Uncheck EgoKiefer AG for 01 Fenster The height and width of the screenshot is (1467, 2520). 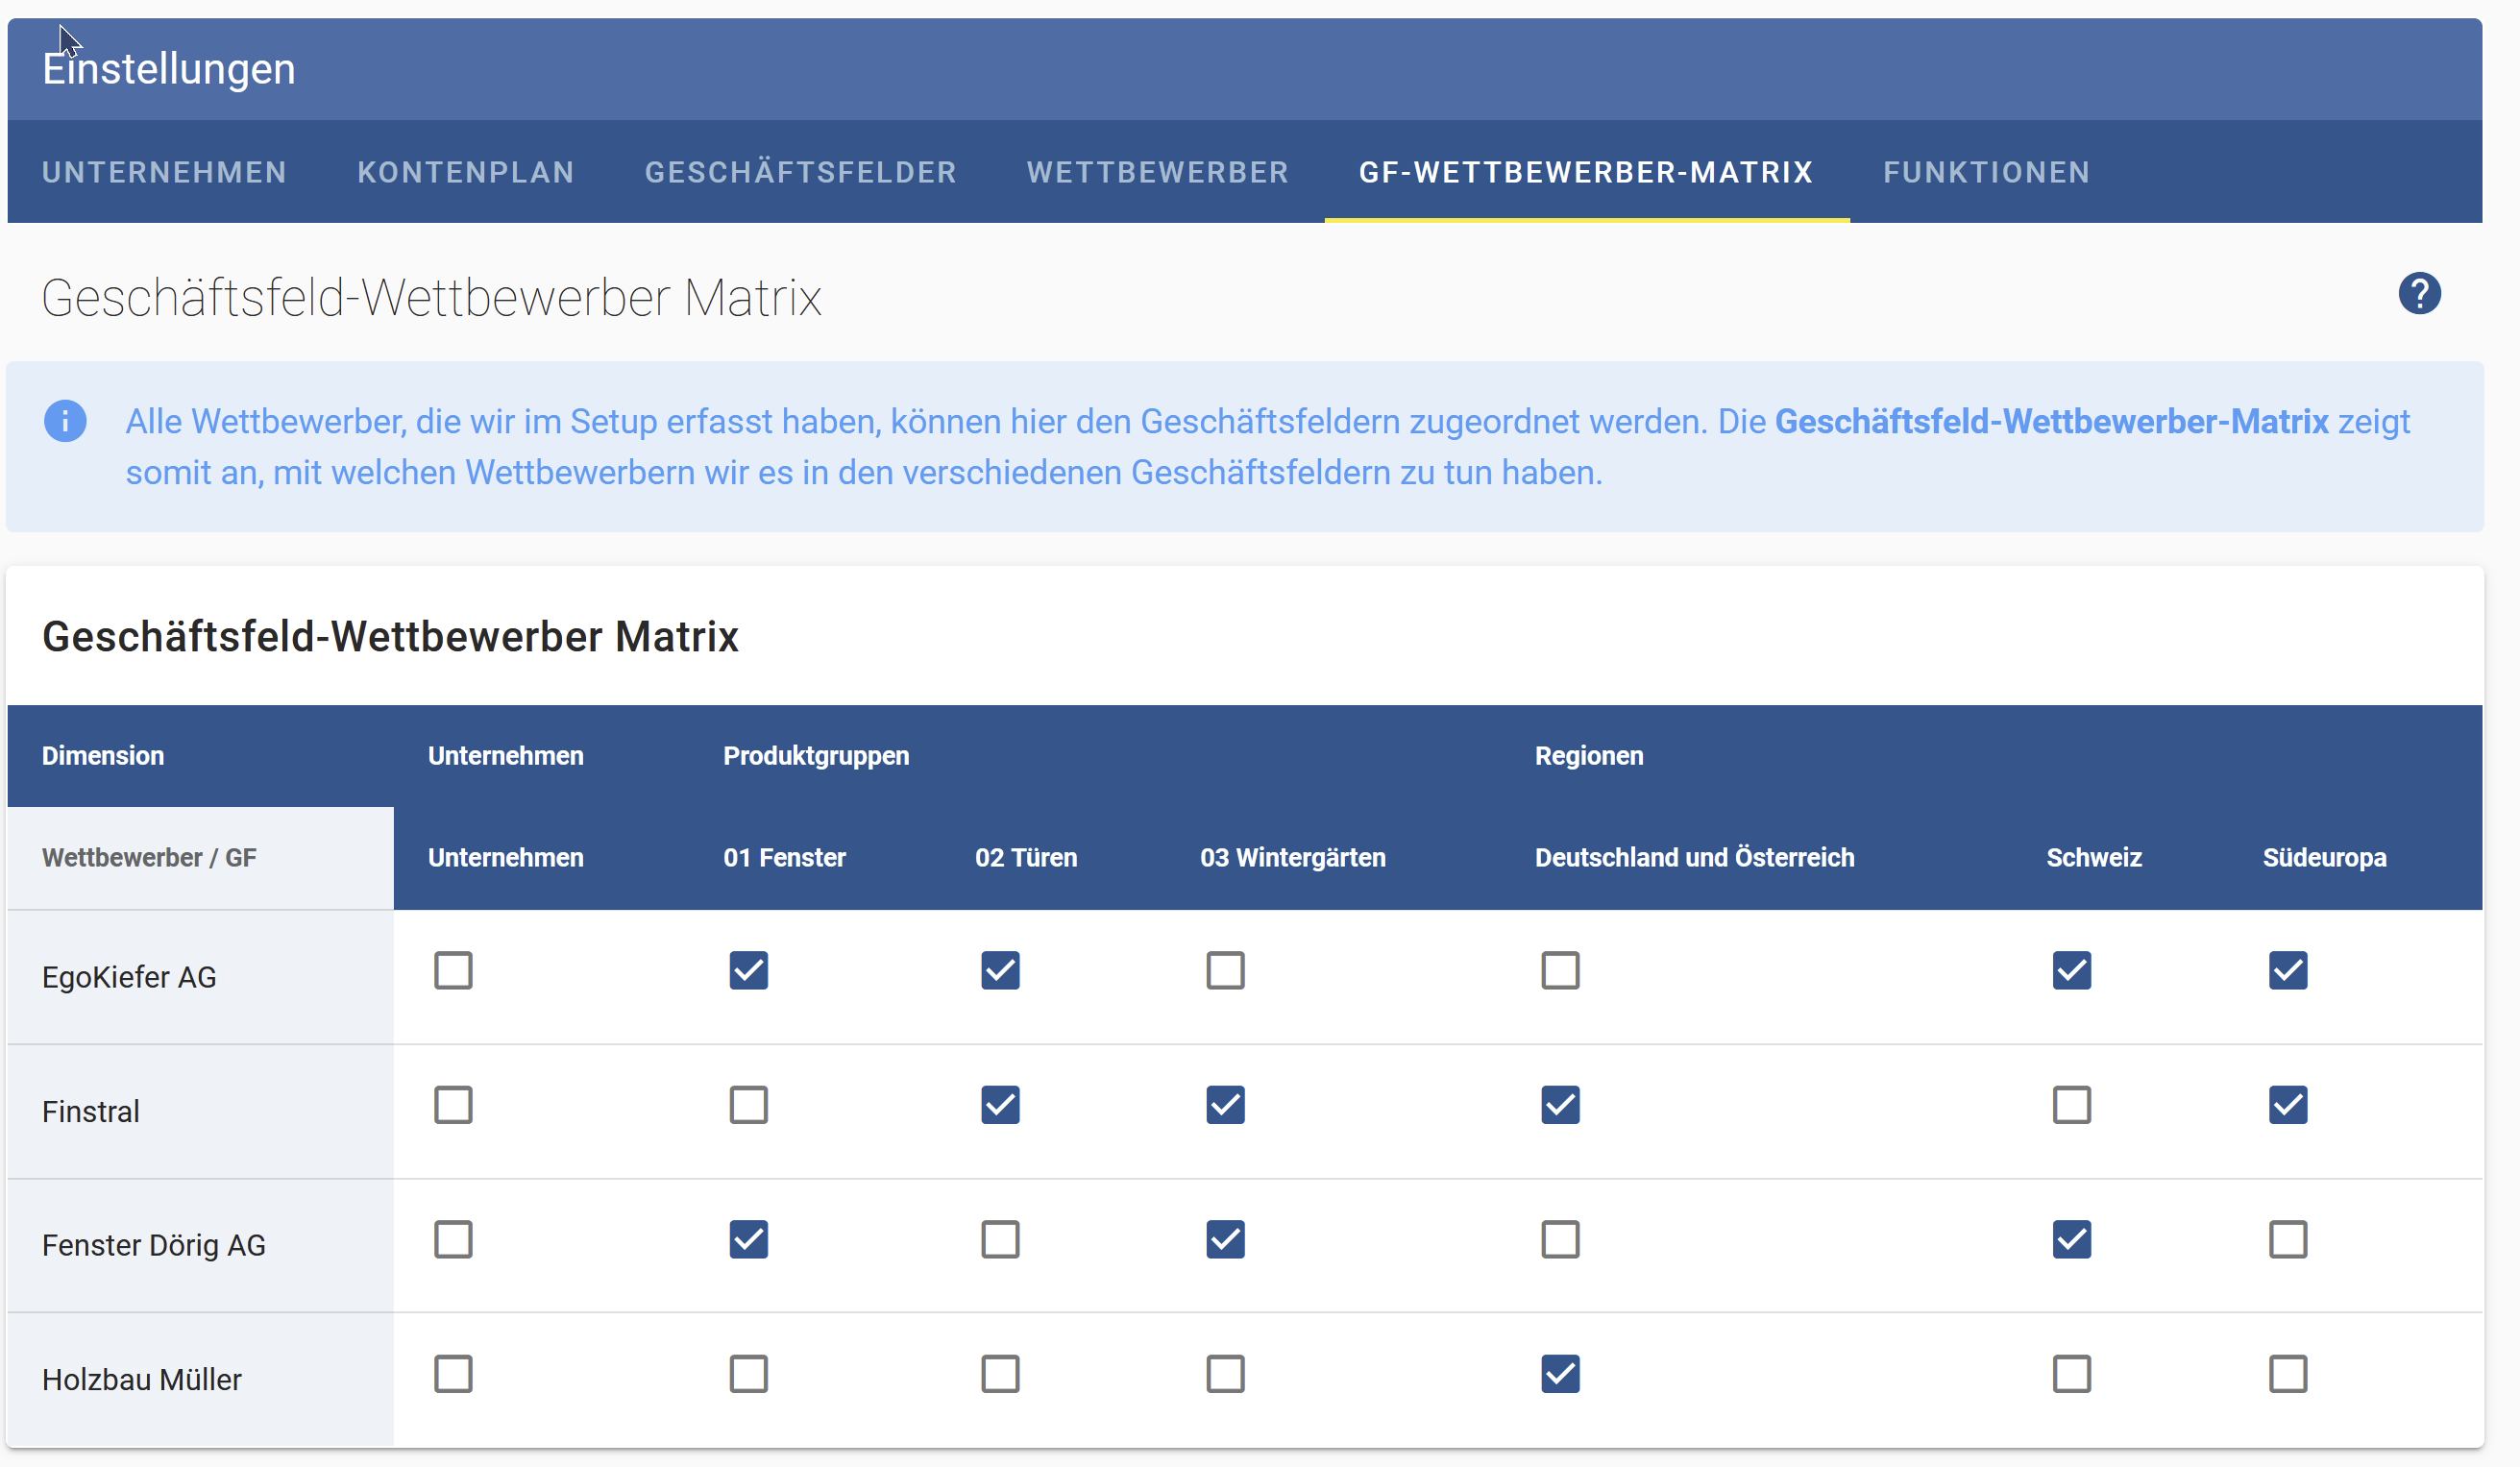748,970
